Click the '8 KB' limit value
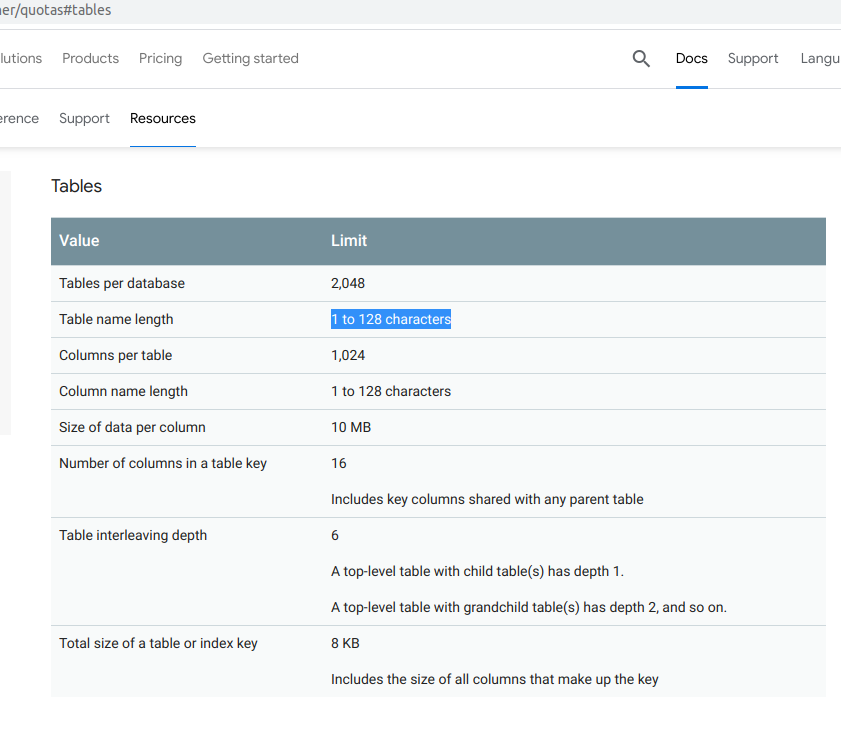The image size is (841, 731). coord(345,643)
